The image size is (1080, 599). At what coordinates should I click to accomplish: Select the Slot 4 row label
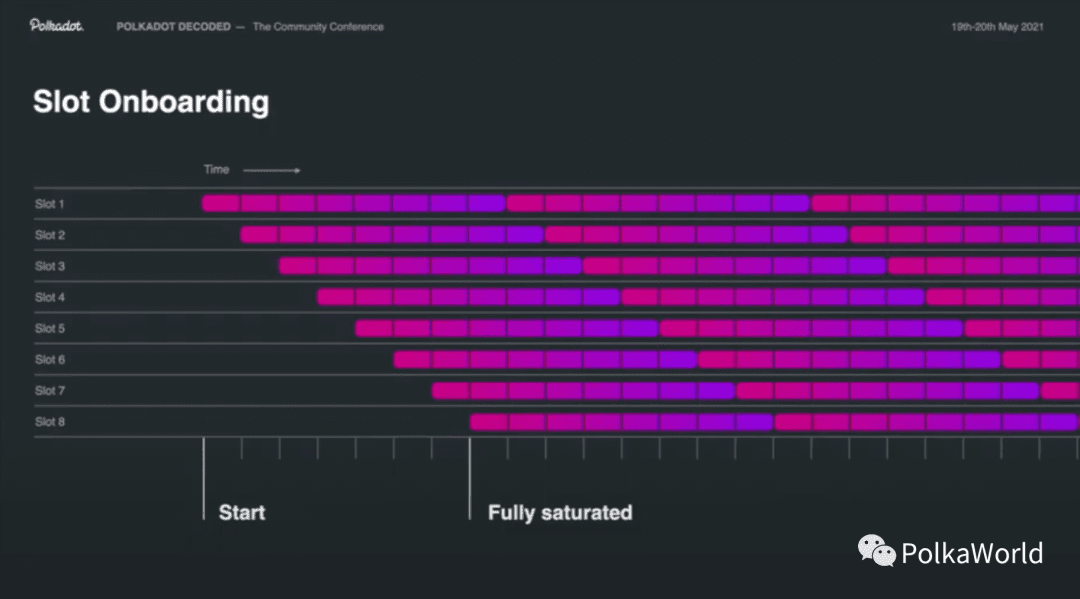point(50,297)
